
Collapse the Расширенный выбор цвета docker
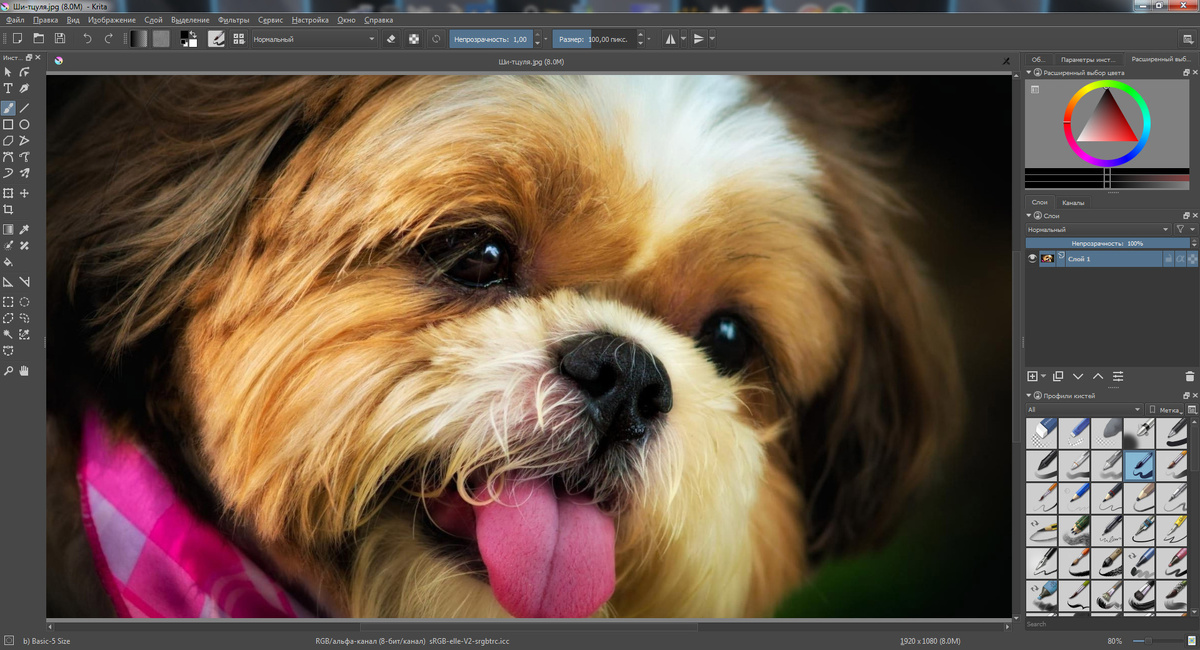click(1029, 73)
